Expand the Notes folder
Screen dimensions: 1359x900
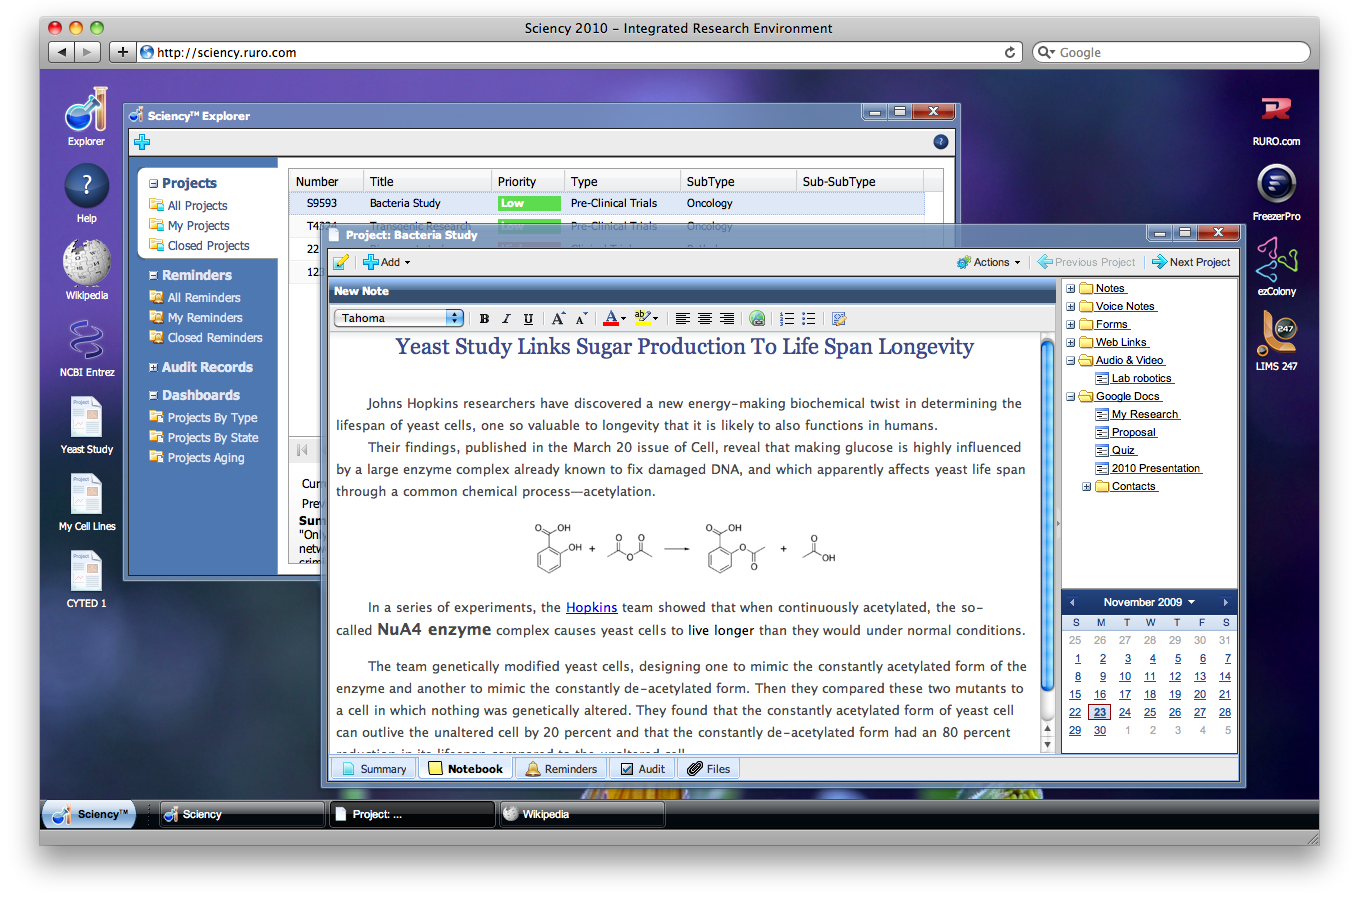1070,289
